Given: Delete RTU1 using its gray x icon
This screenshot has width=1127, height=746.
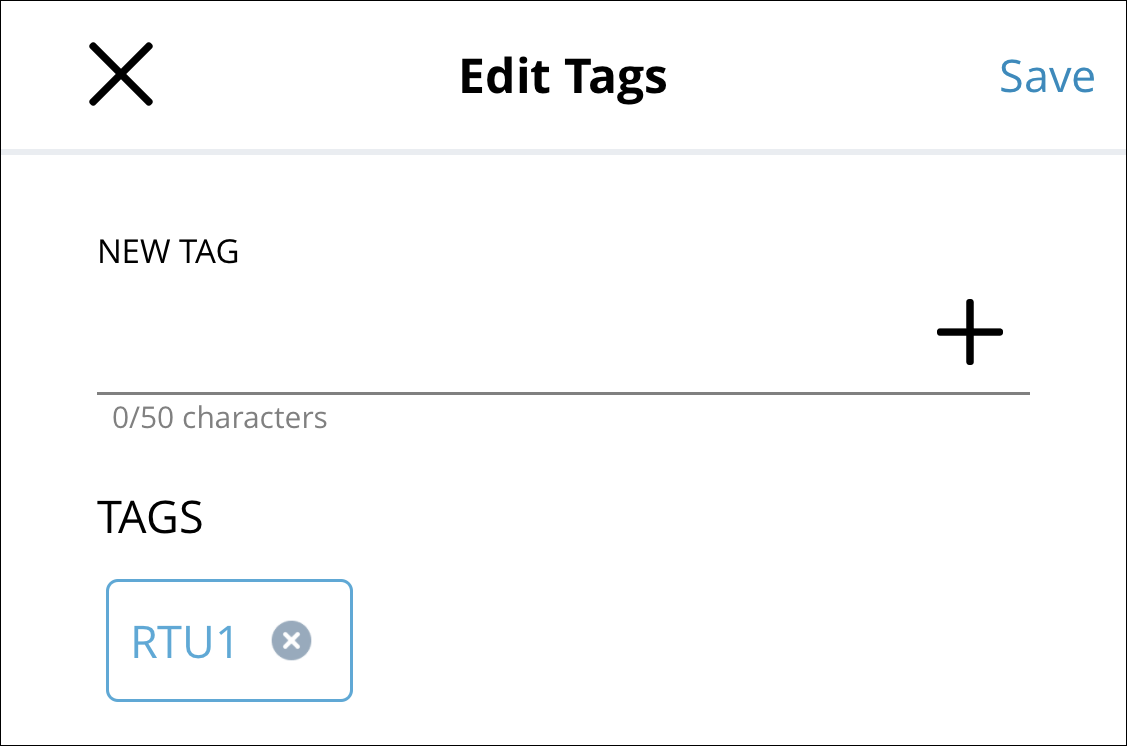Looking at the screenshot, I should tap(291, 641).
